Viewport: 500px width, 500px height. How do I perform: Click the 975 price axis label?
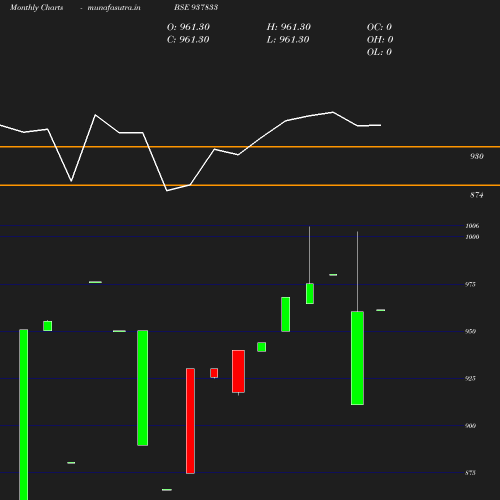click(470, 284)
